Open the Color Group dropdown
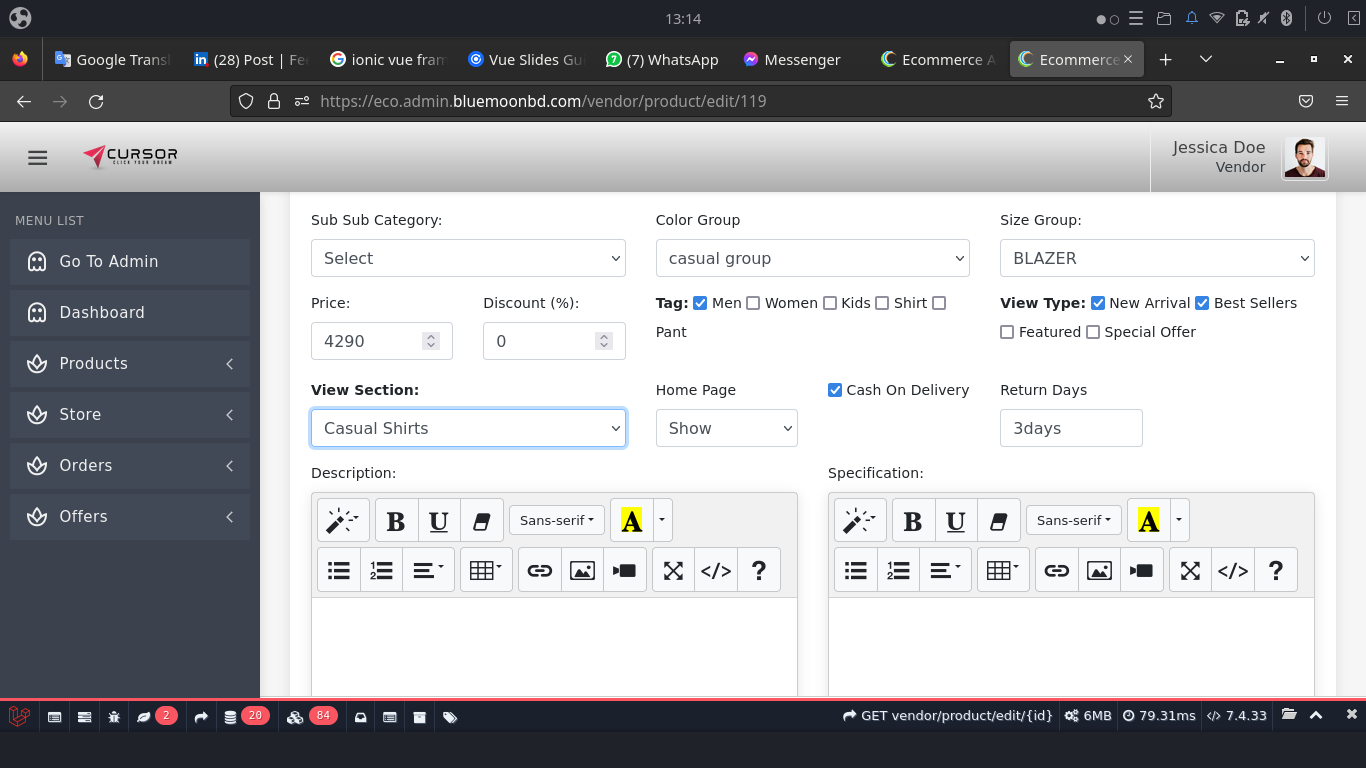The width and height of the screenshot is (1366, 768). click(812, 258)
